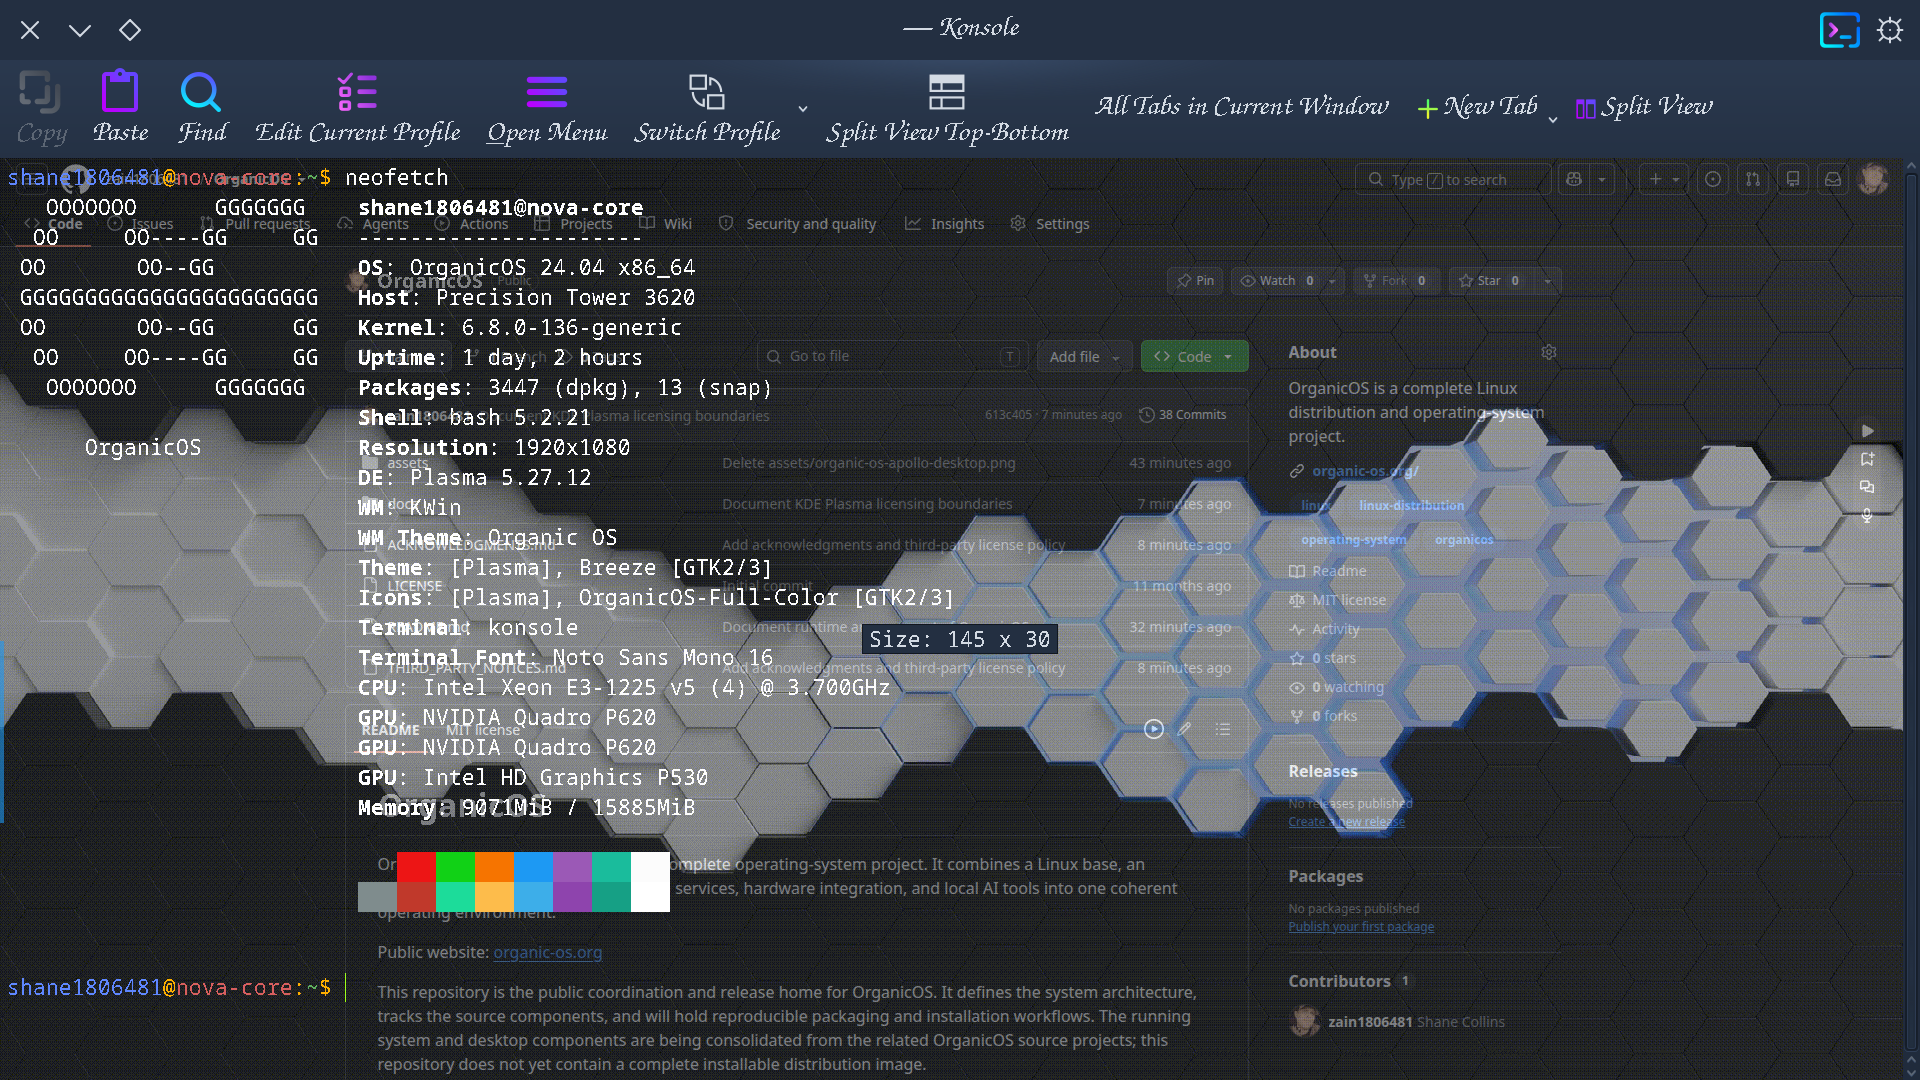Click the purple color block in neofetch palette
Screen dimensions: 1920x1080
572,867
